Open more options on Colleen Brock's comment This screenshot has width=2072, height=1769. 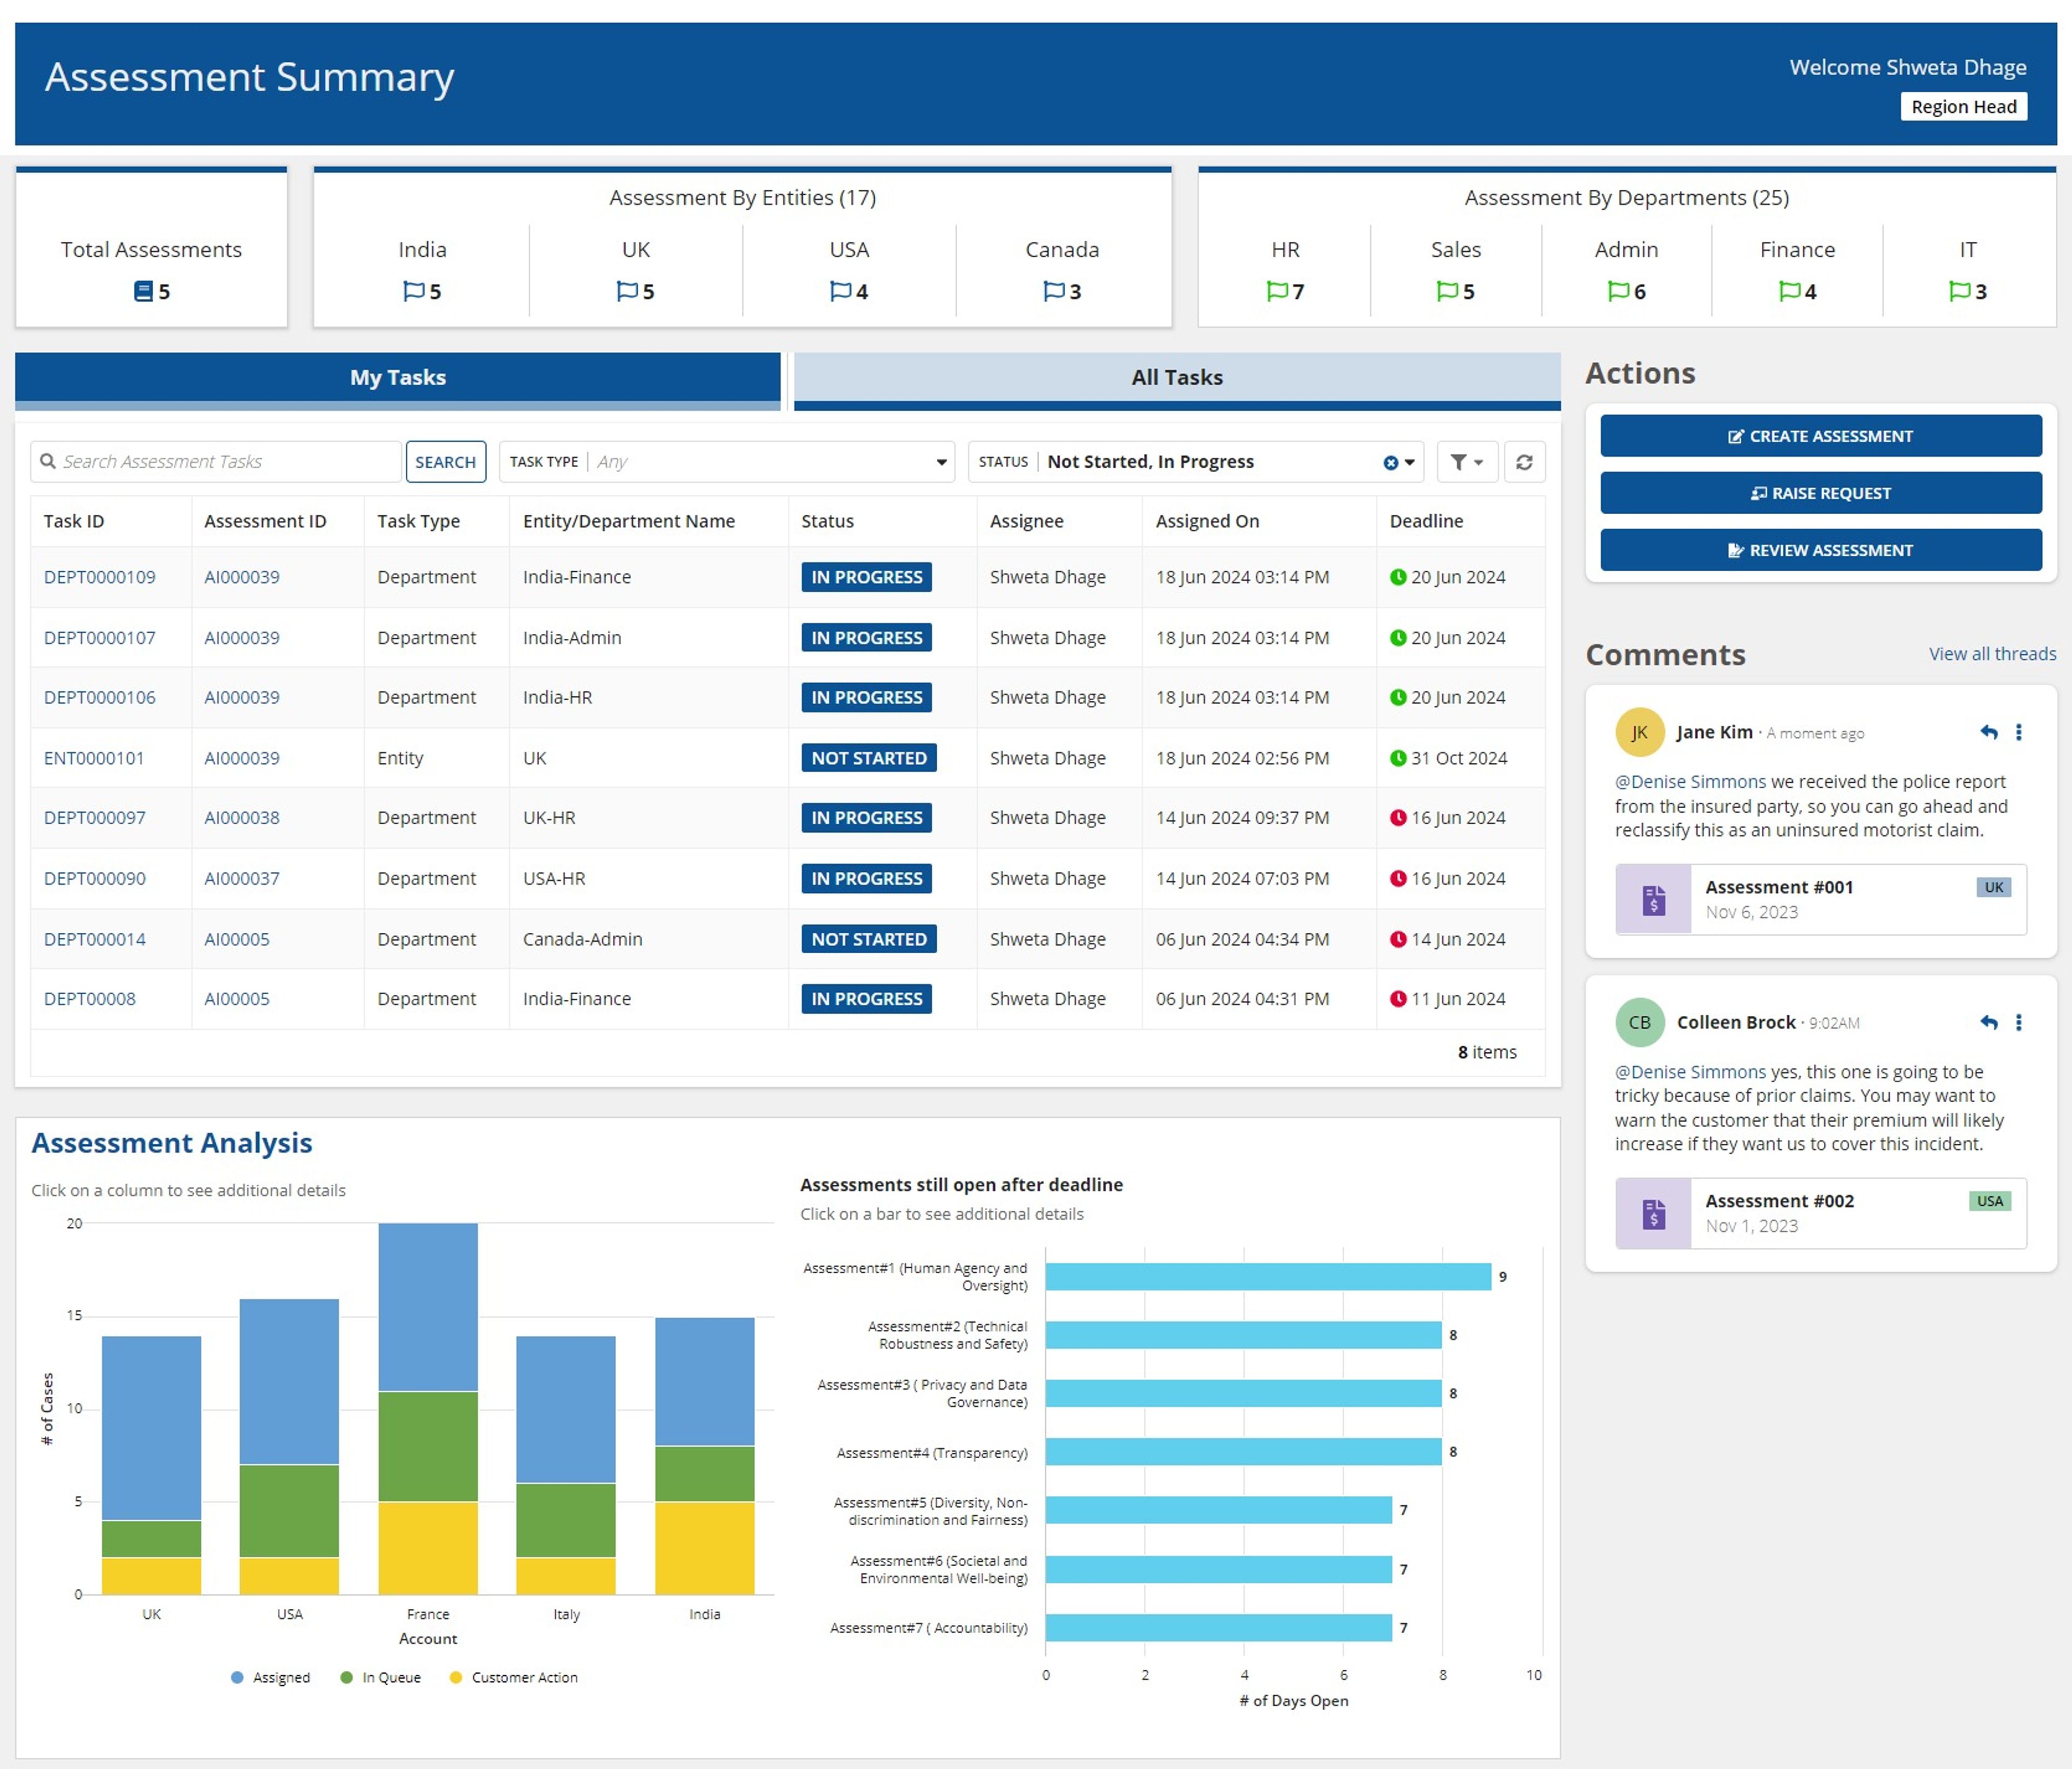(2019, 1022)
